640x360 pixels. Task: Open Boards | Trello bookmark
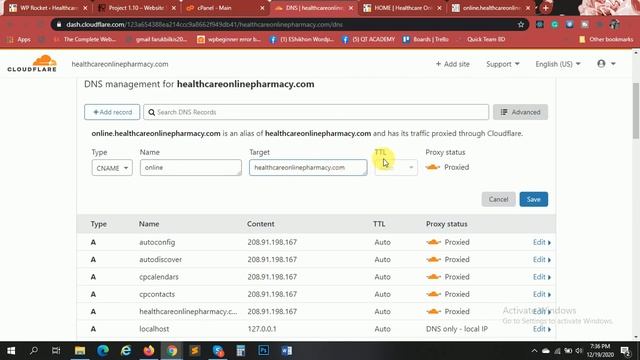click(x=426, y=39)
